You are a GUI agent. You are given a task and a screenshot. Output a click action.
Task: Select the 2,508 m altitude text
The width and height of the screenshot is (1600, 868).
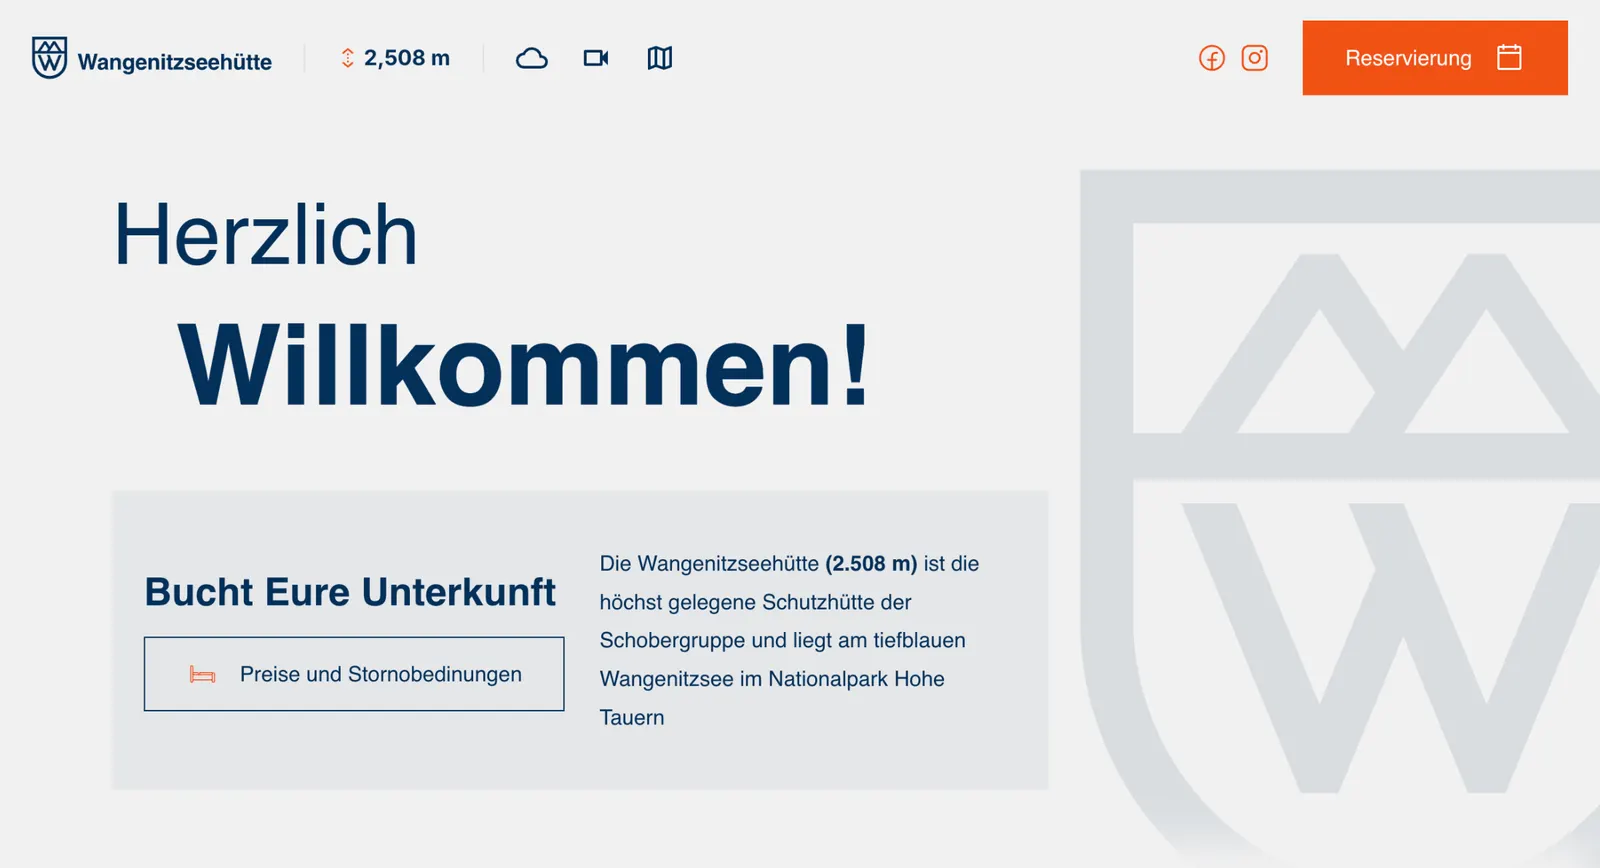[x=407, y=58]
